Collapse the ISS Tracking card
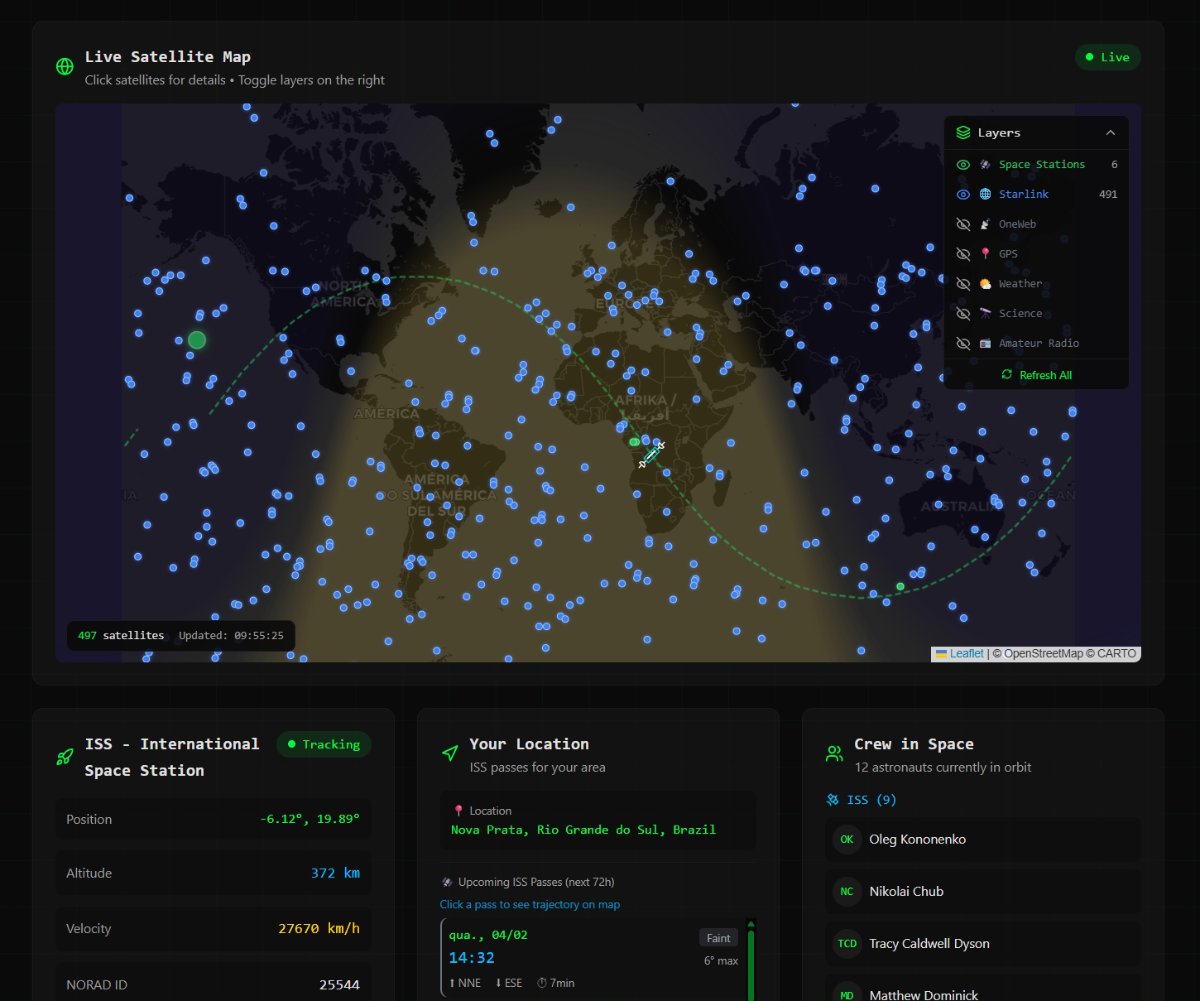The image size is (1200, 1001). (x=323, y=745)
